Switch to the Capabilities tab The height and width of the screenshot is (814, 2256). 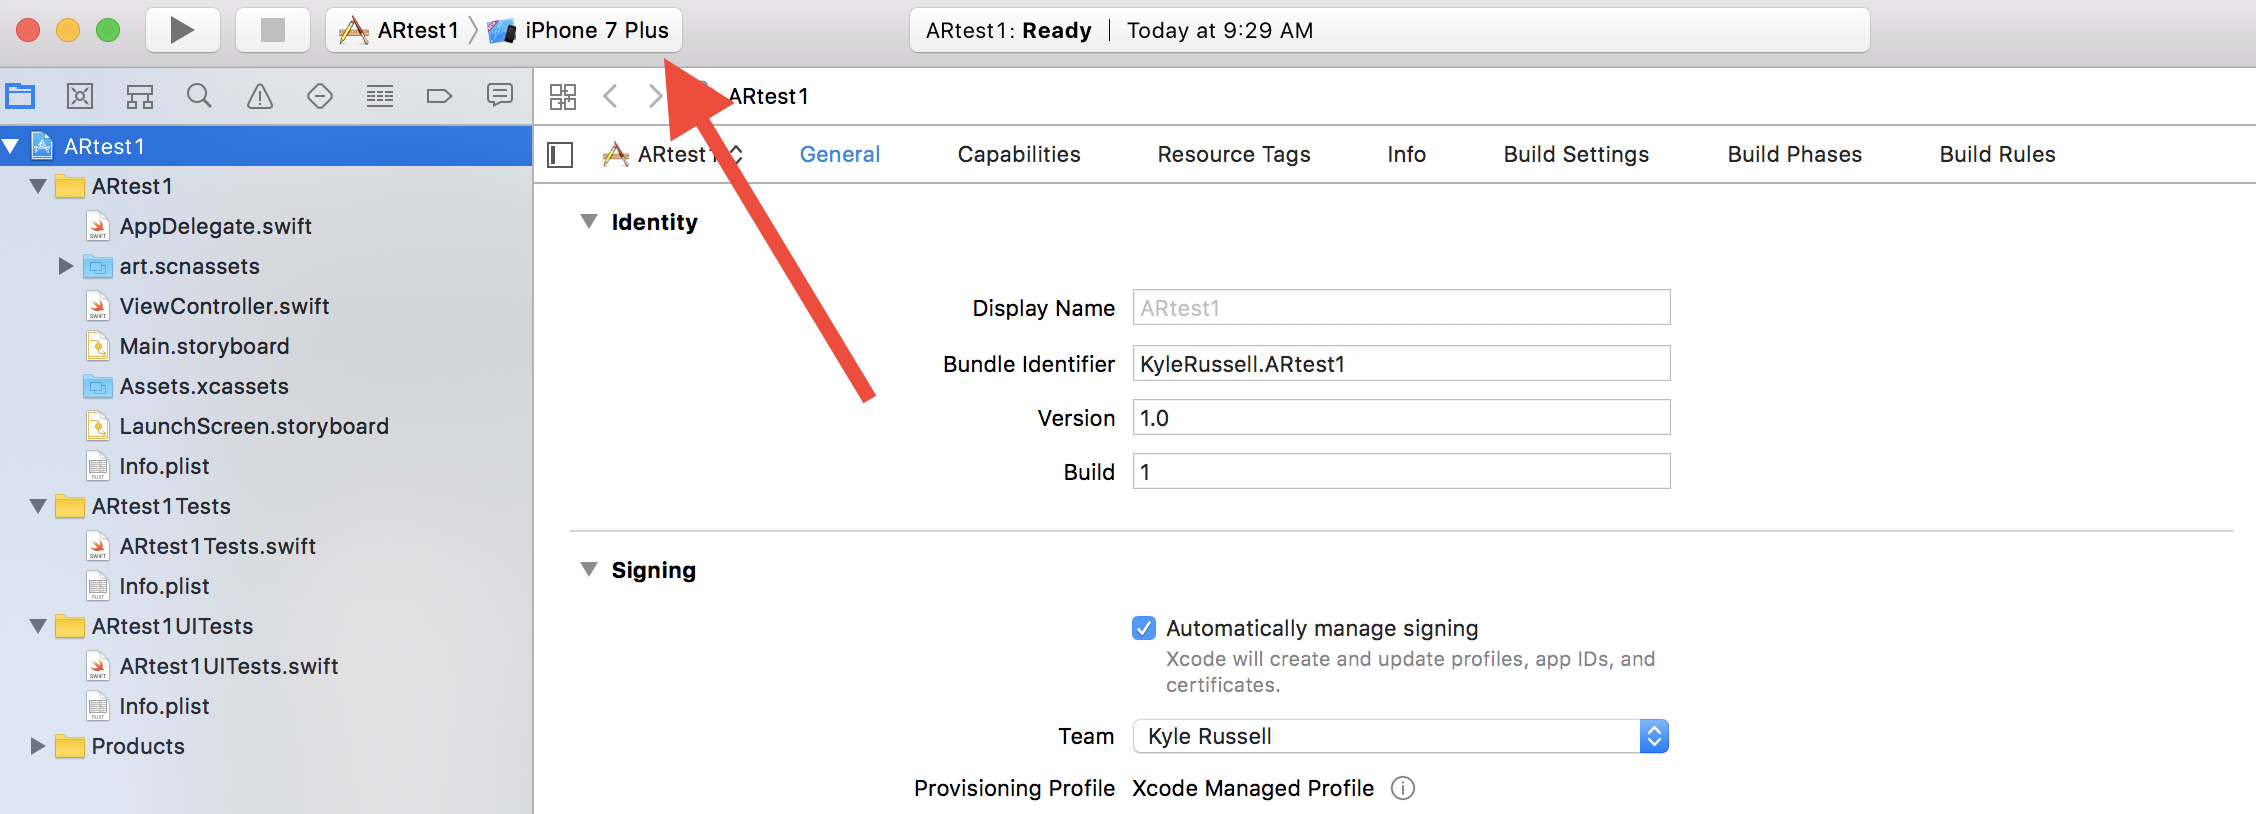[x=1019, y=154]
